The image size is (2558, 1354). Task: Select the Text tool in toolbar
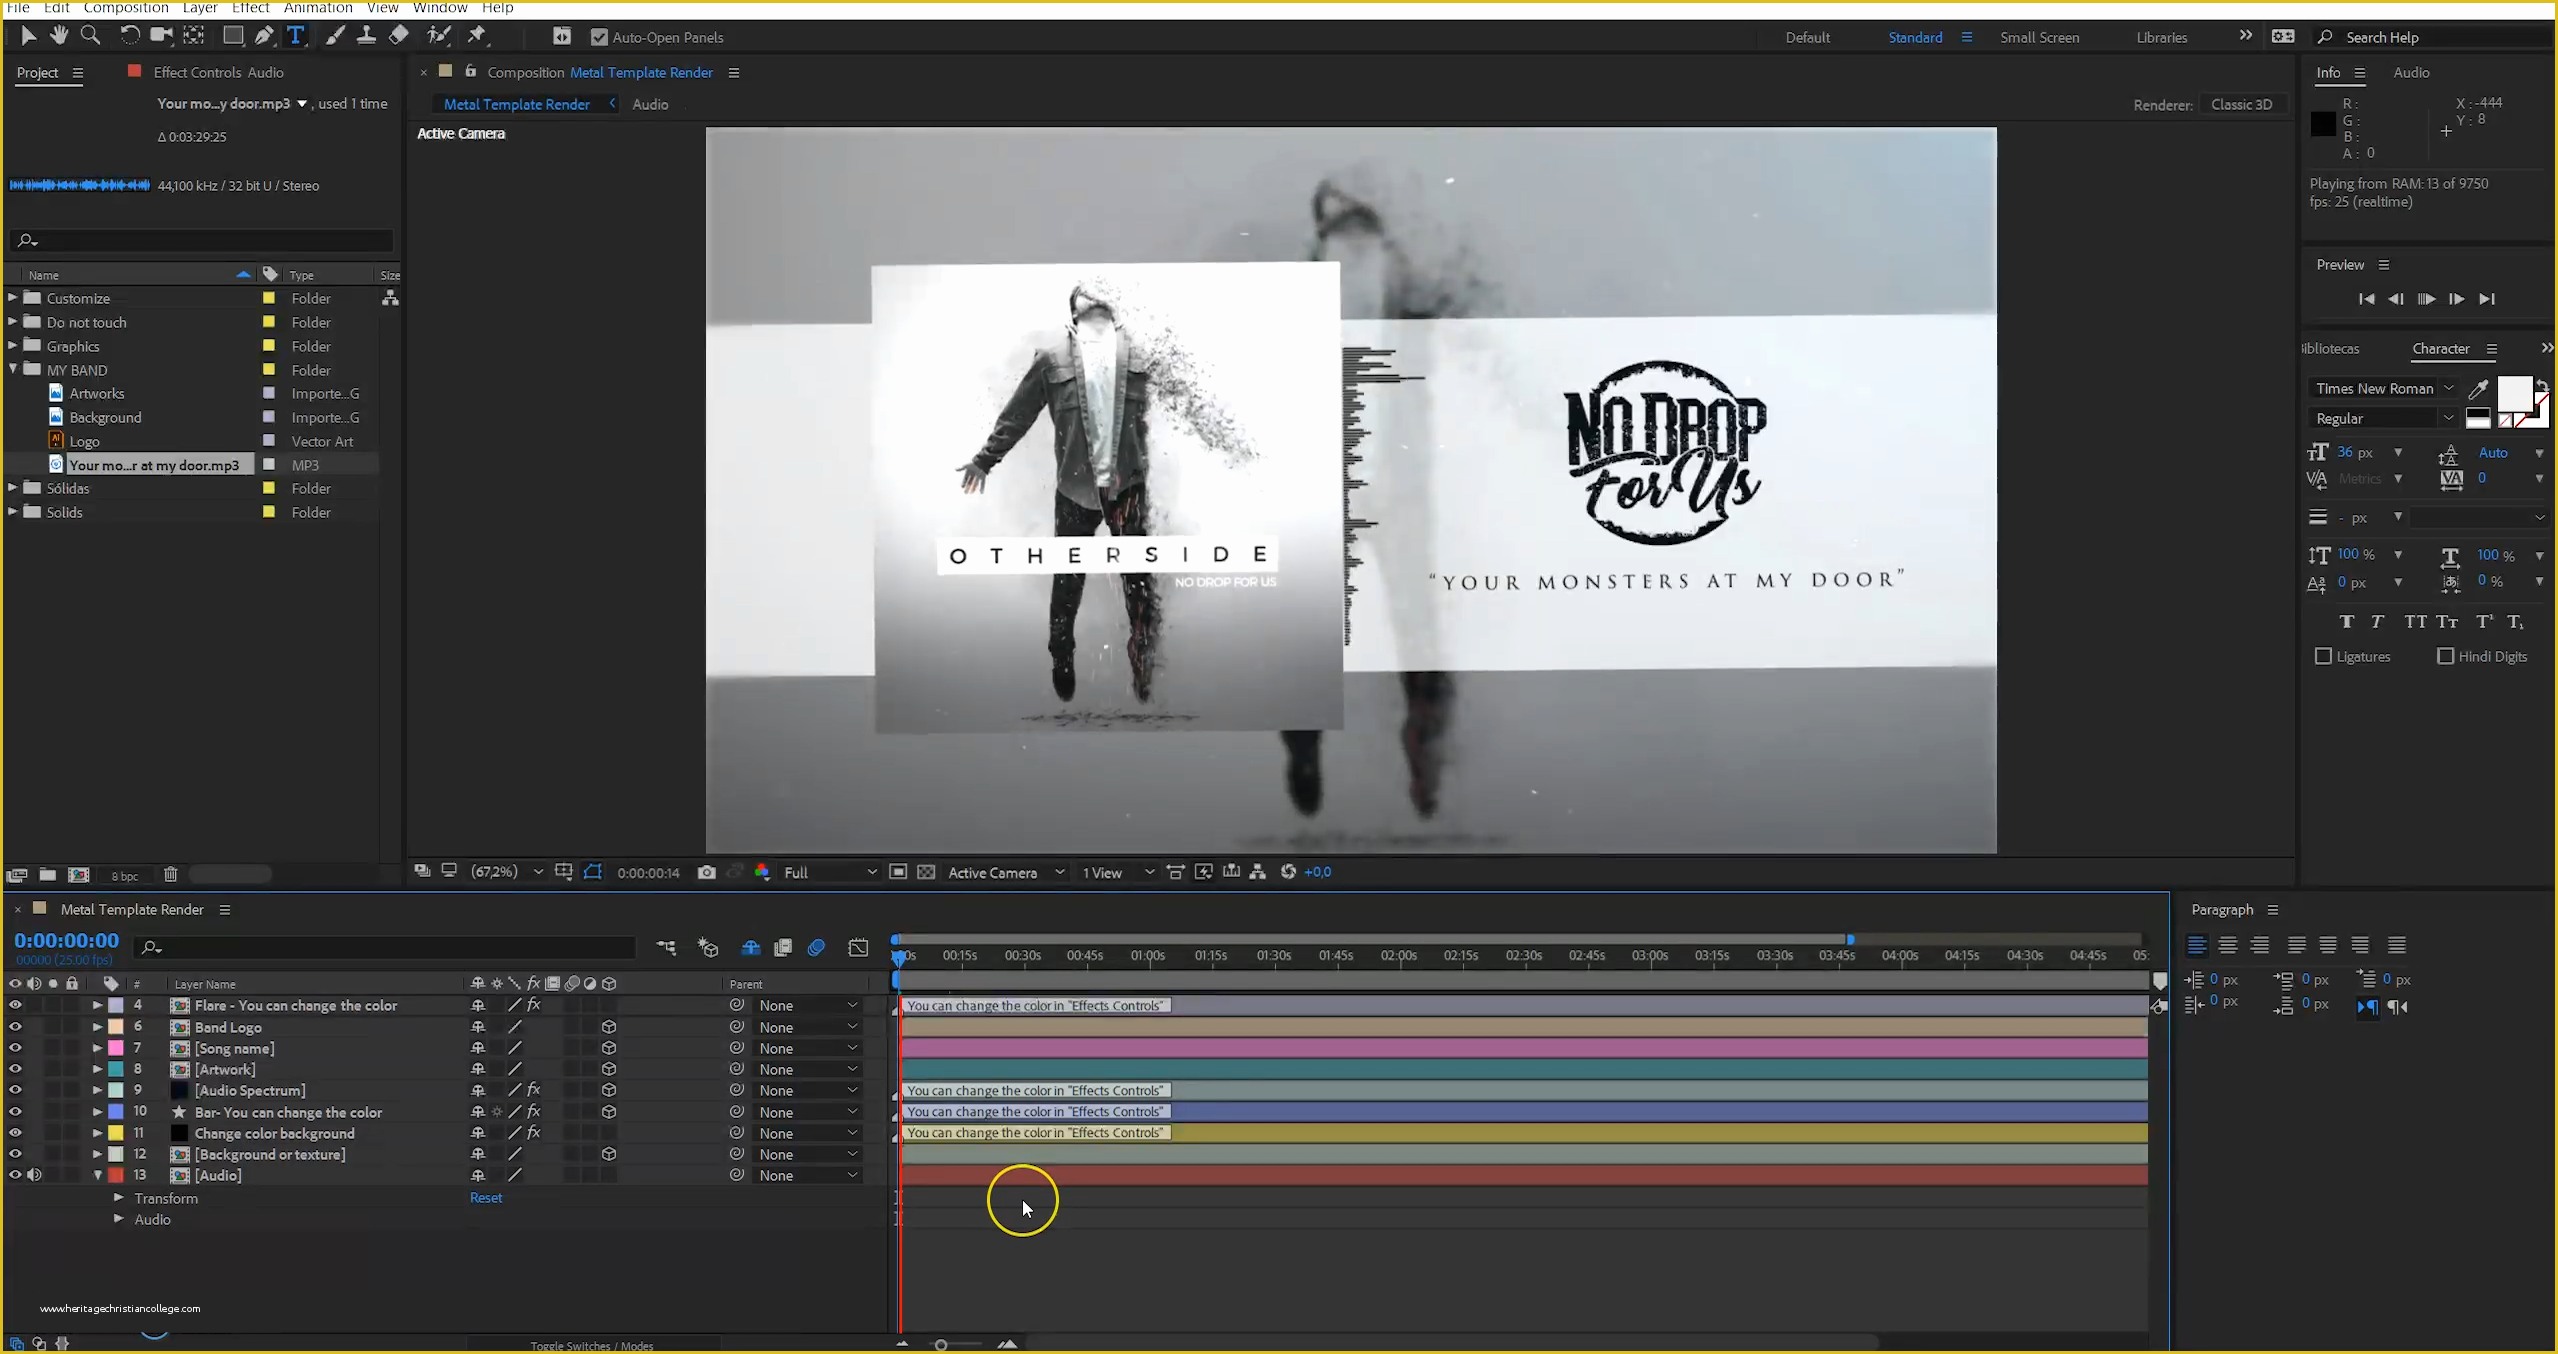click(294, 37)
